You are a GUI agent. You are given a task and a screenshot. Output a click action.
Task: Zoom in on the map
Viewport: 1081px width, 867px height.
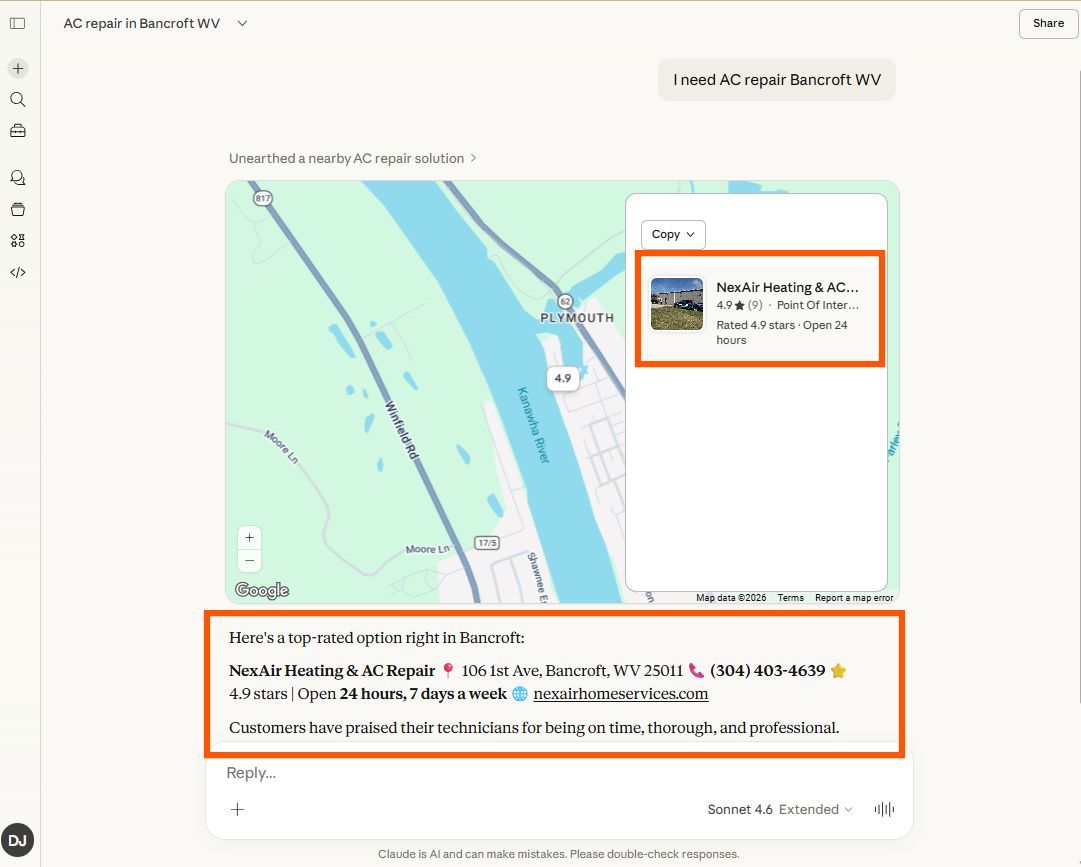[249, 537]
